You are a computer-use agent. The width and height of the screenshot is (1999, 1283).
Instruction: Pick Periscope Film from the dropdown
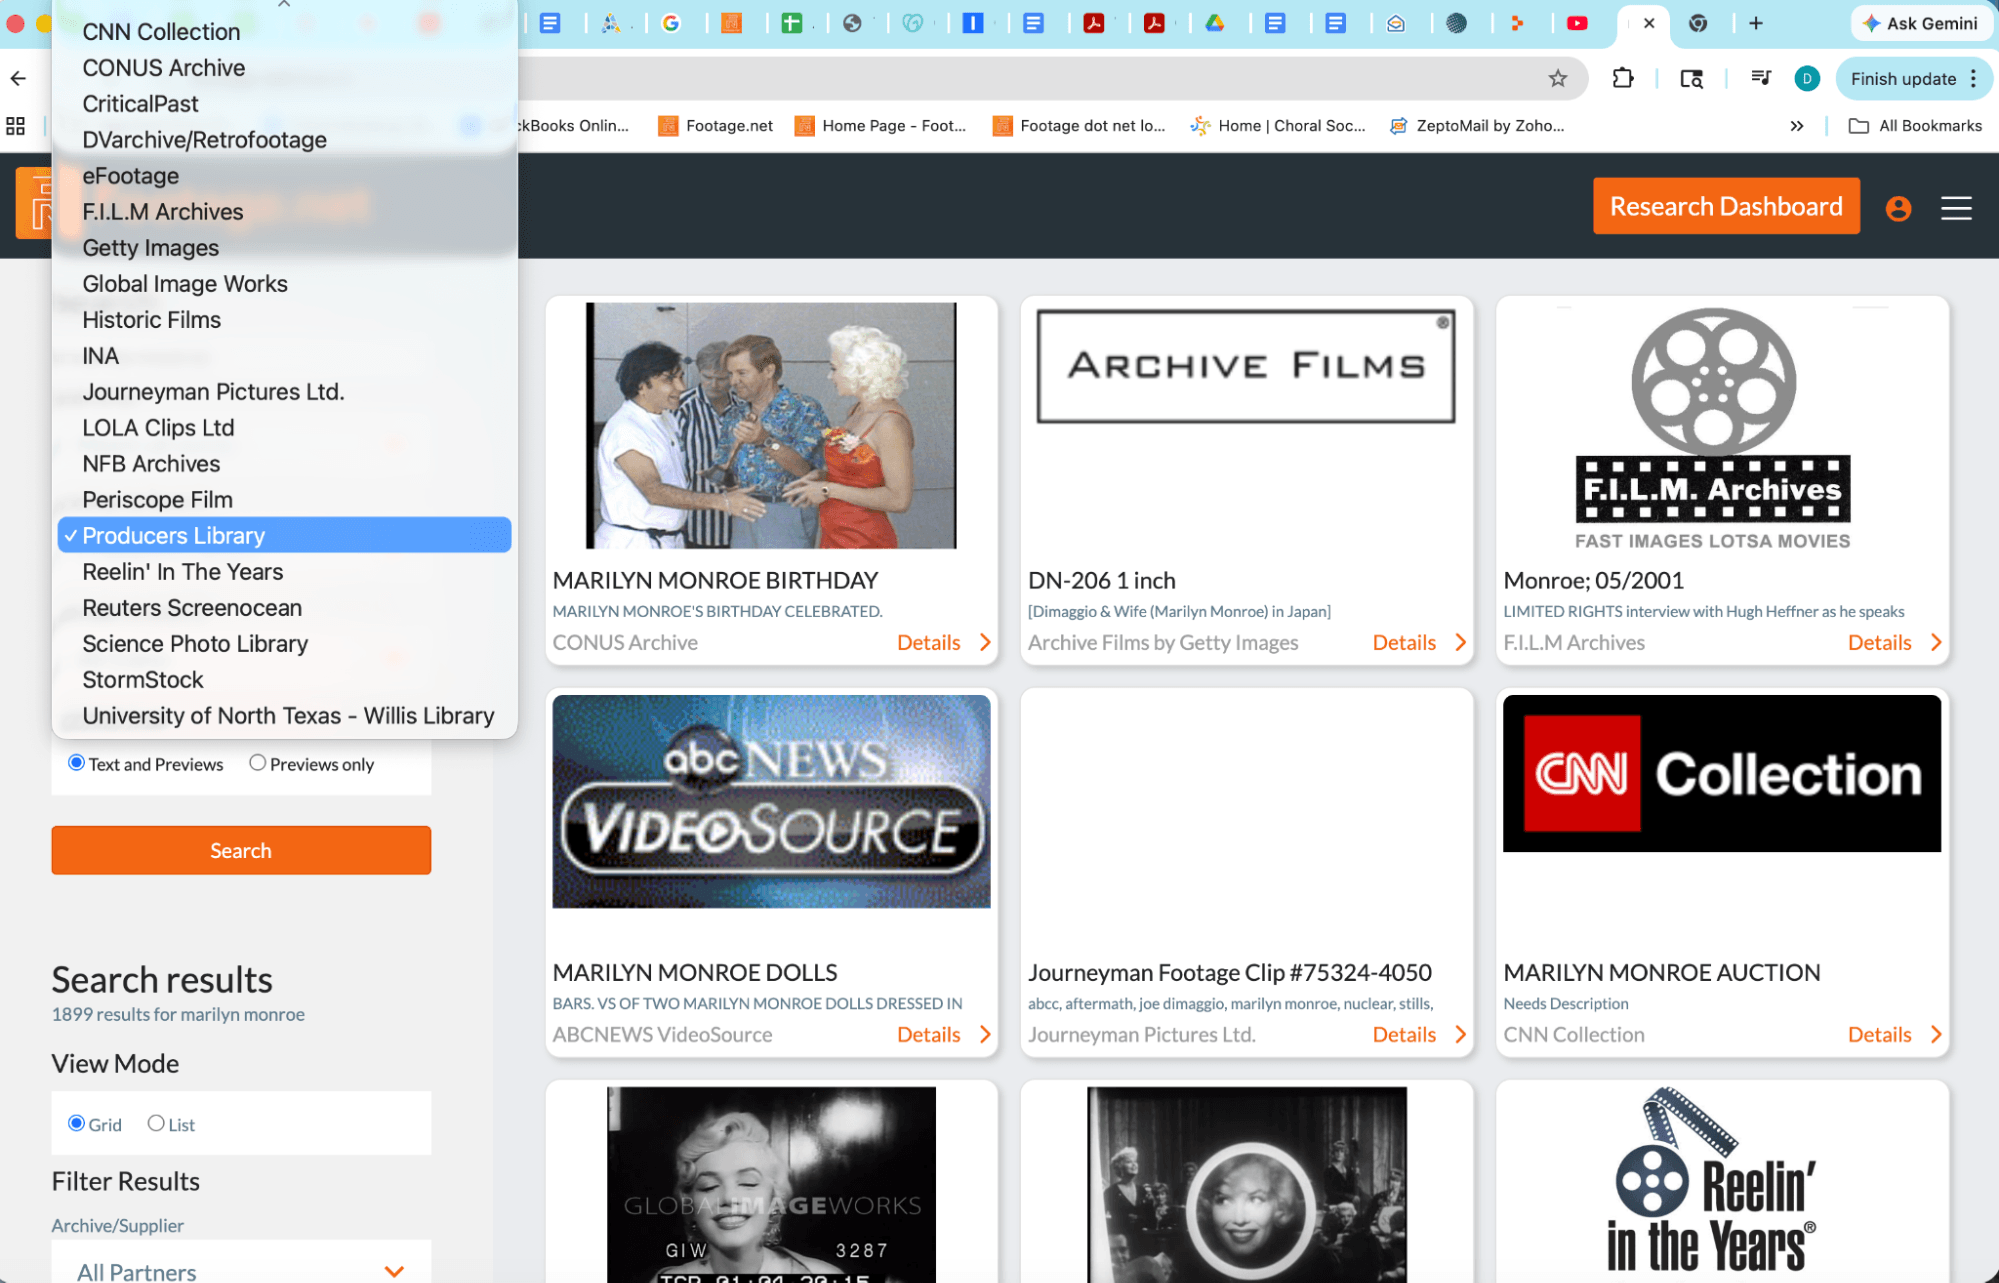(285, 500)
